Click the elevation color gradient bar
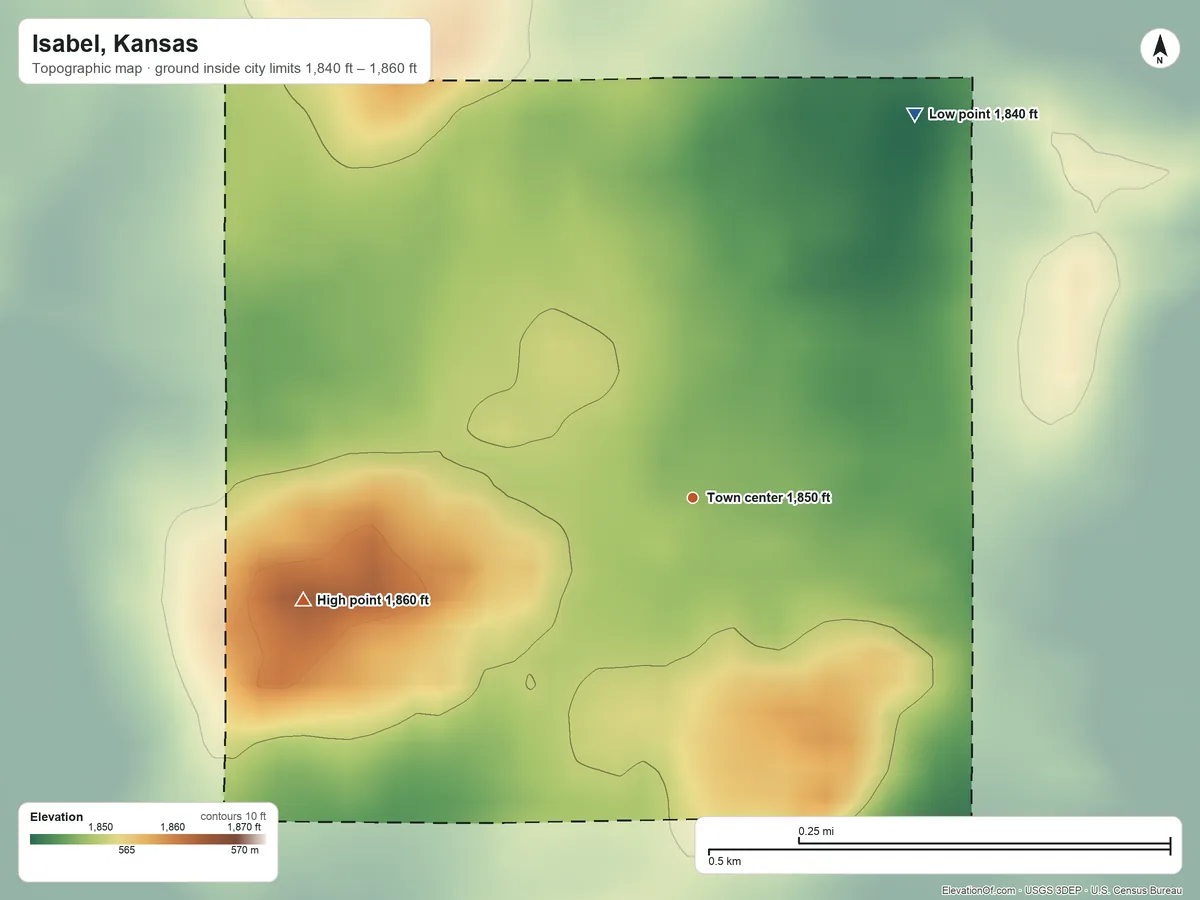Image resolution: width=1200 pixels, height=900 pixels. (x=148, y=839)
